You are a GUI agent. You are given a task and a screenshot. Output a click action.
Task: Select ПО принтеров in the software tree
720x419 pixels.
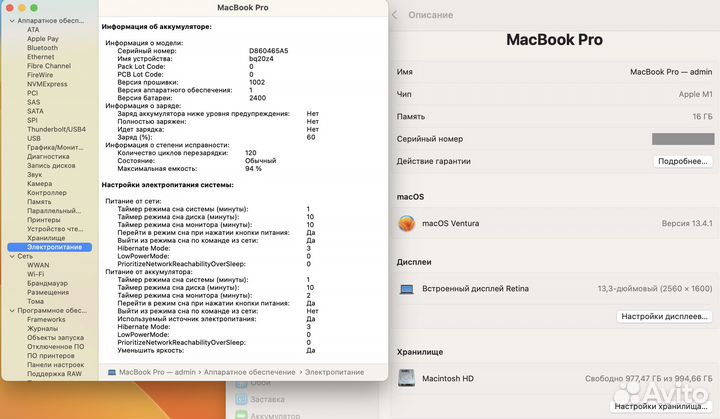click(x=51, y=356)
